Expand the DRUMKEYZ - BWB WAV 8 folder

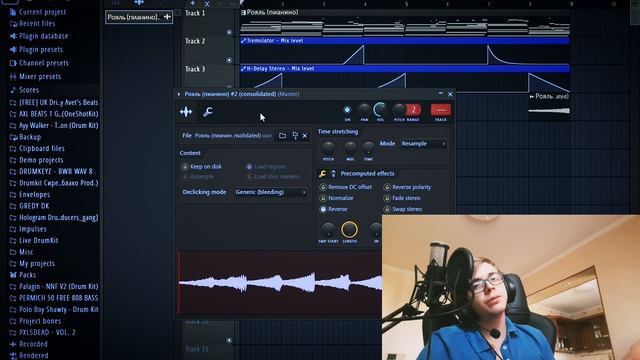51,171
